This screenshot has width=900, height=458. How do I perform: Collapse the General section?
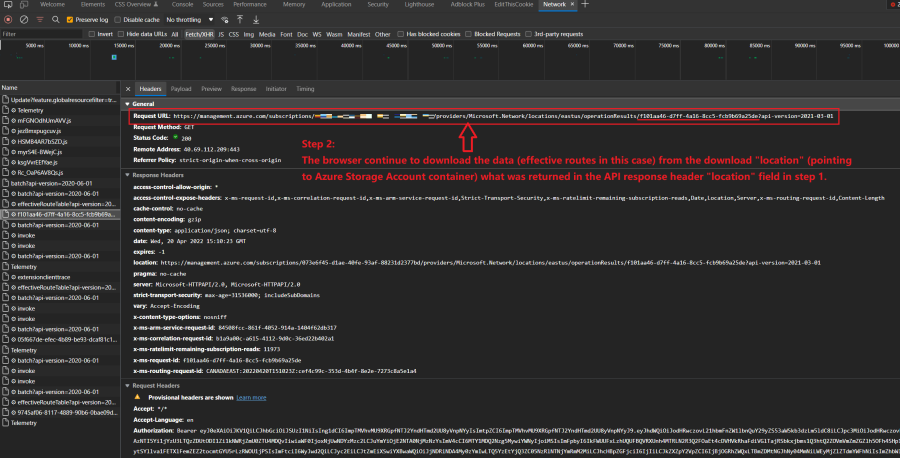[x=127, y=103]
